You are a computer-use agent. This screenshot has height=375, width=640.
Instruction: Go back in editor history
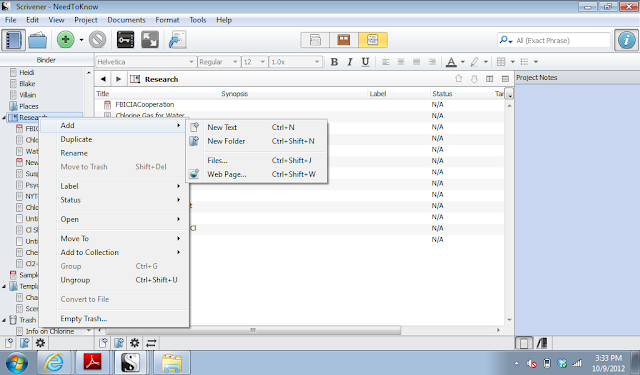pyautogui.click(x=103, y=79)
